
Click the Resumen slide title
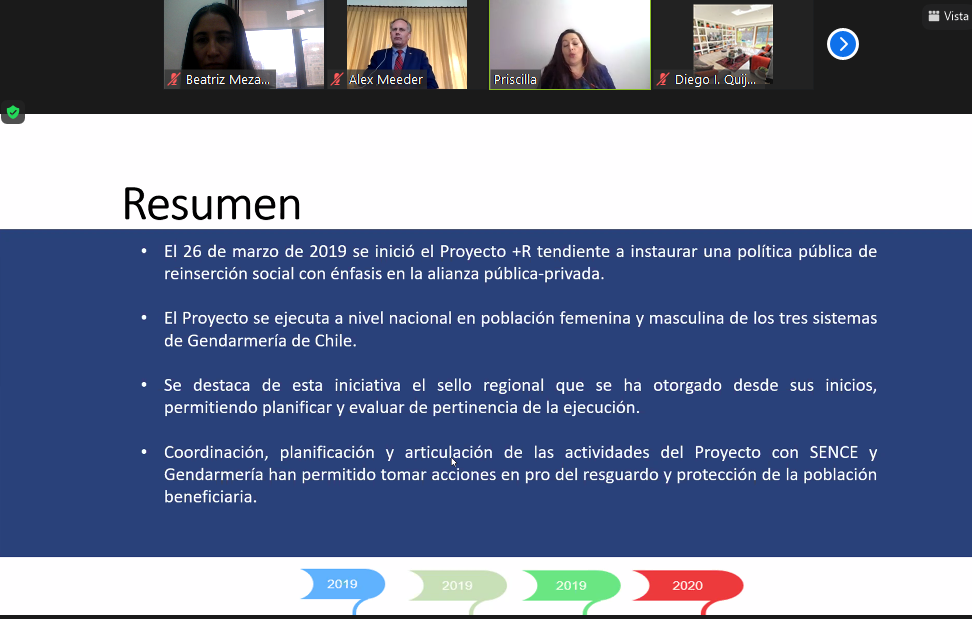(211, 204)
